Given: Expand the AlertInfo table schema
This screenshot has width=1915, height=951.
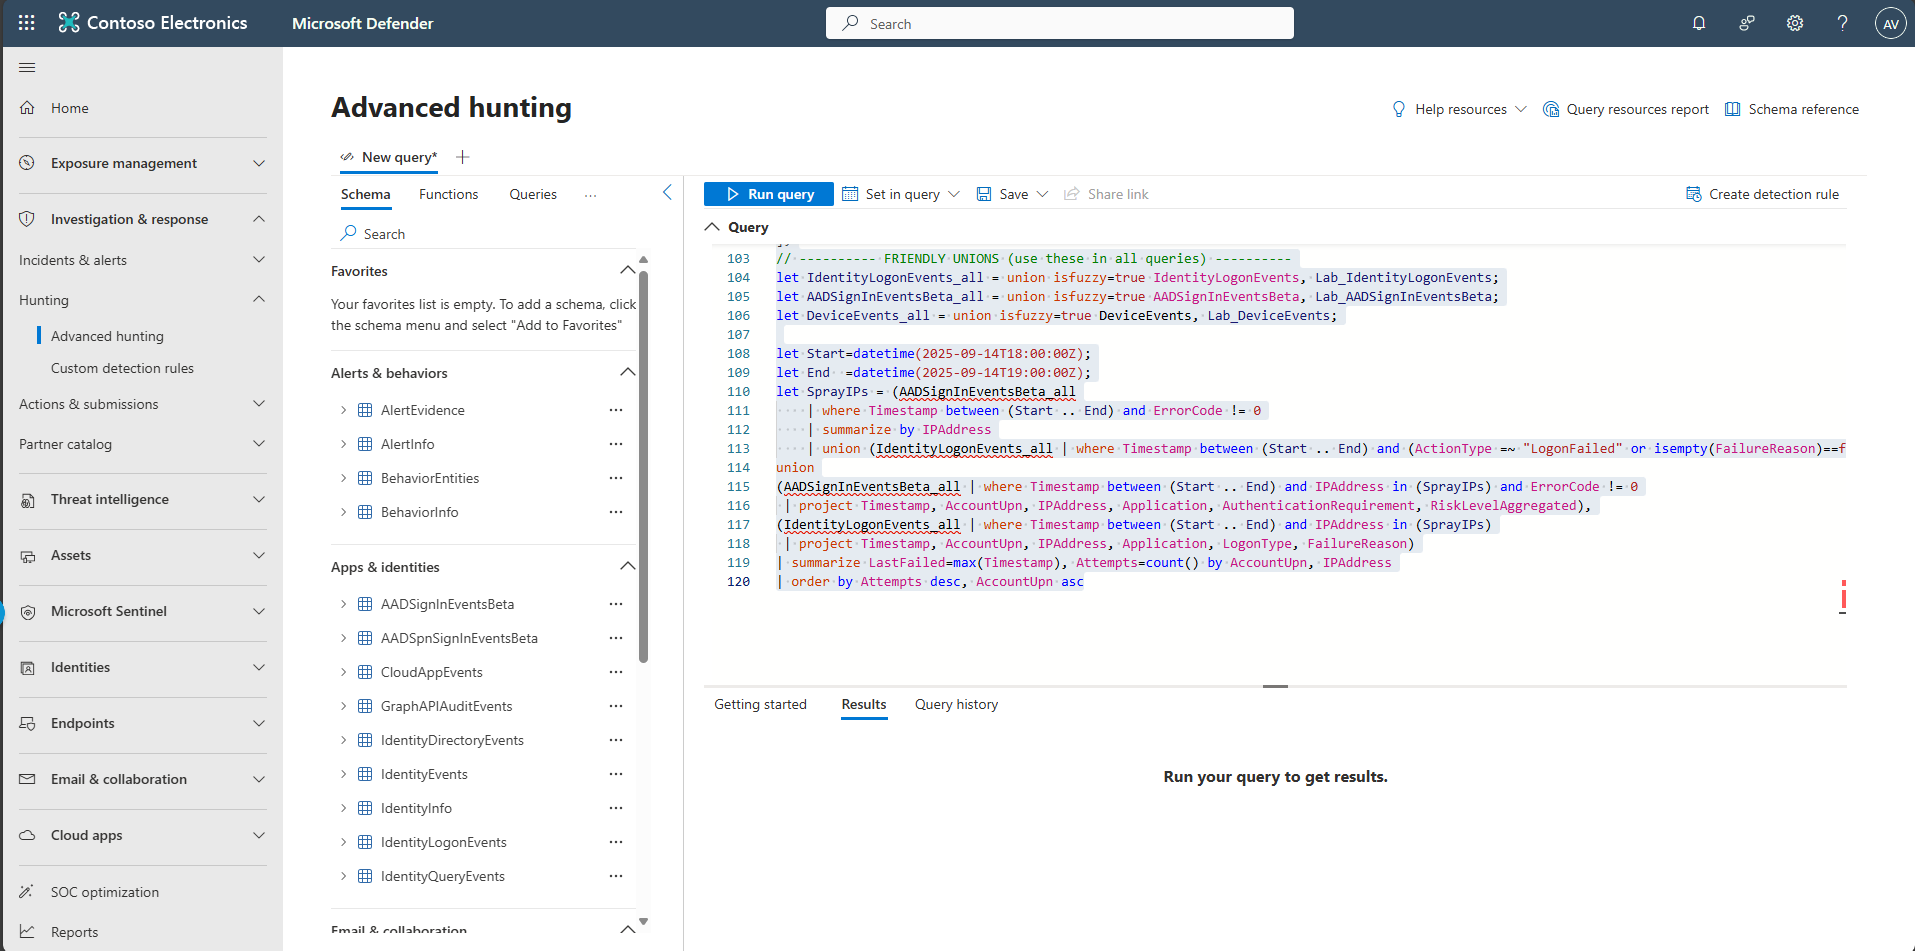Looking at the screenshot, I should 343,444.
